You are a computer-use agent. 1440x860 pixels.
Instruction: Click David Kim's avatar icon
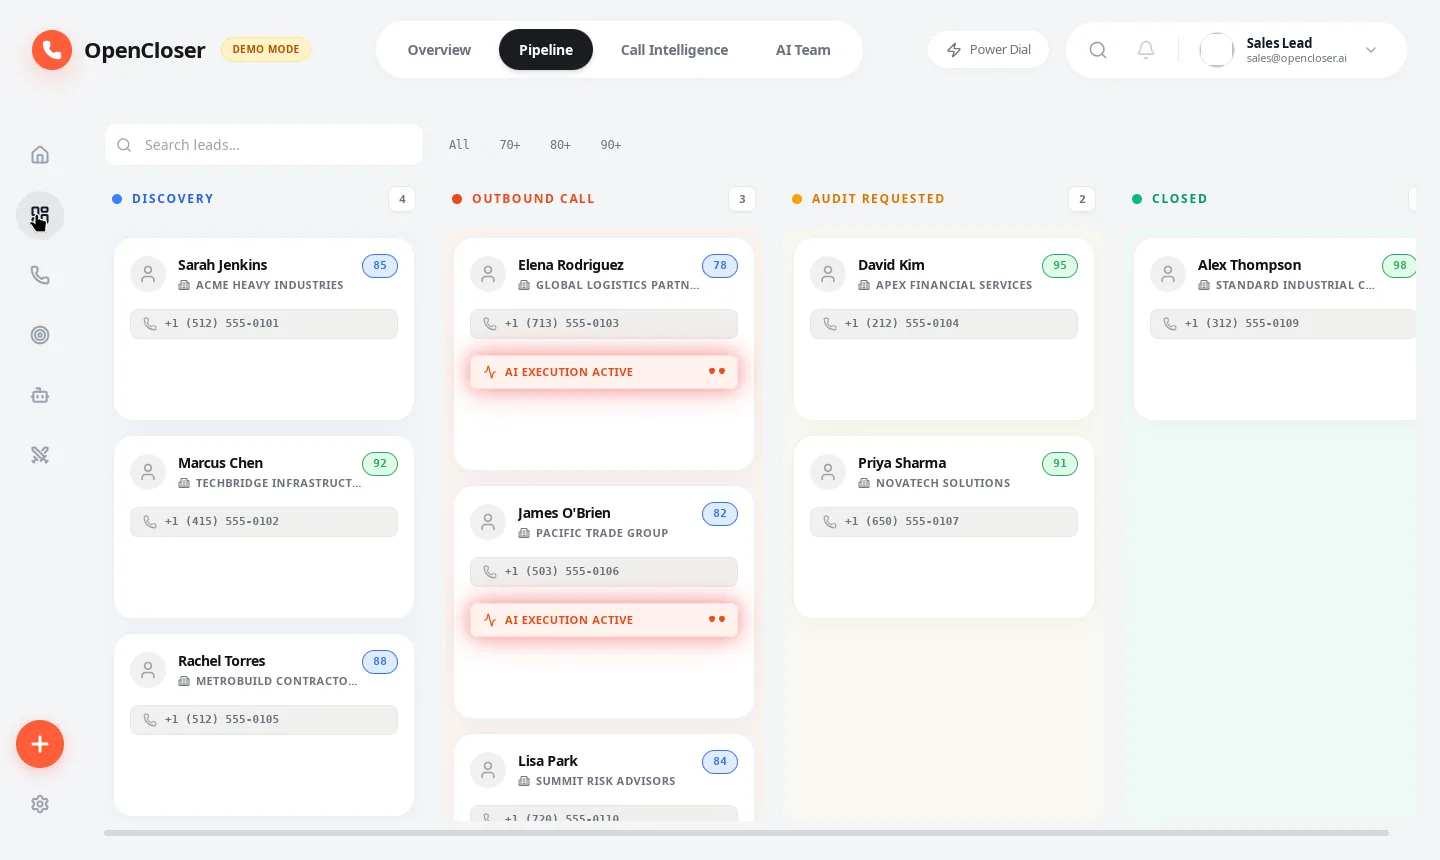point(828,274)
